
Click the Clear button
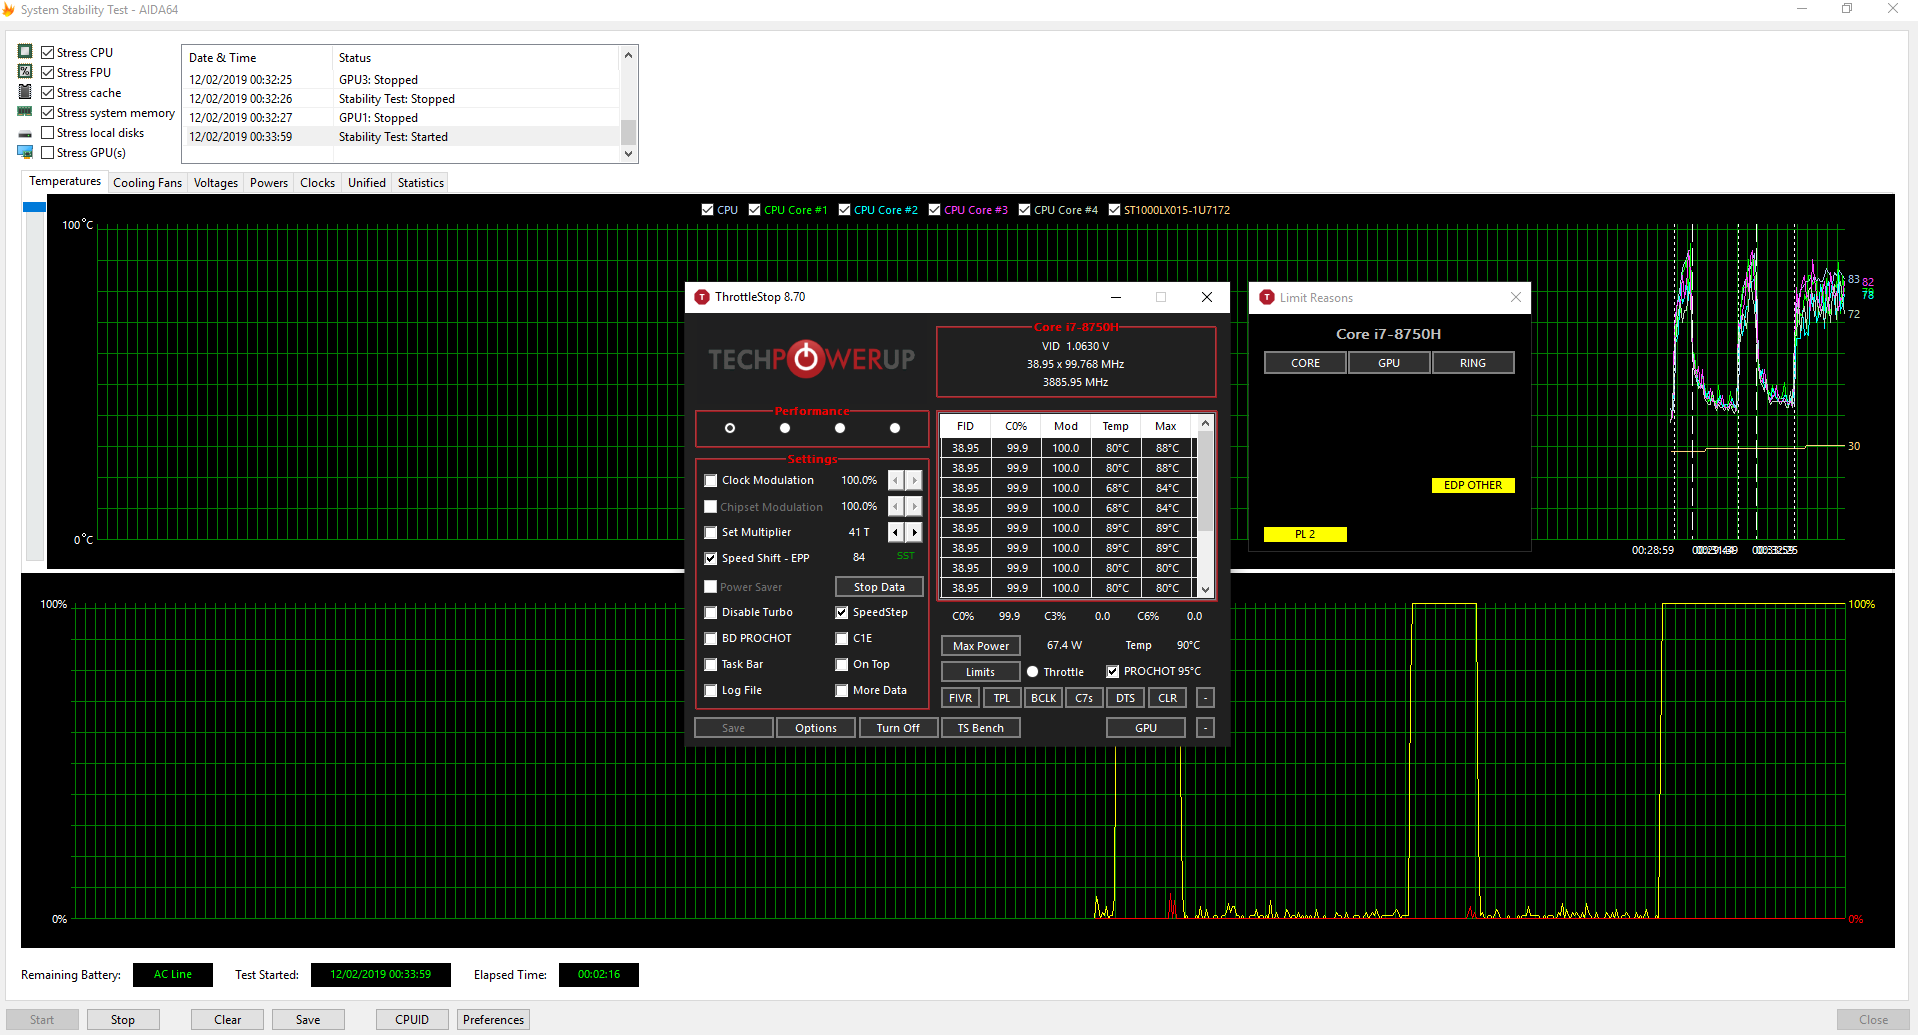[228, 1020]
